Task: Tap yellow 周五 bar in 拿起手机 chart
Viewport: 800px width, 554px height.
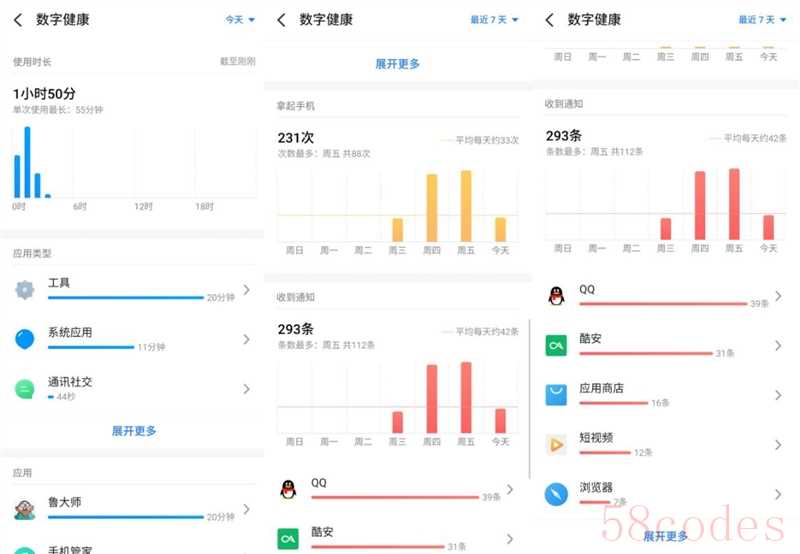Action: (466, 206)
